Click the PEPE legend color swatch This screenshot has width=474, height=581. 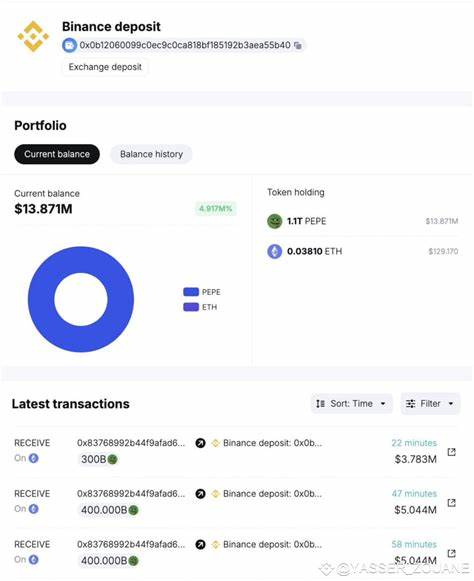point(191,292)
